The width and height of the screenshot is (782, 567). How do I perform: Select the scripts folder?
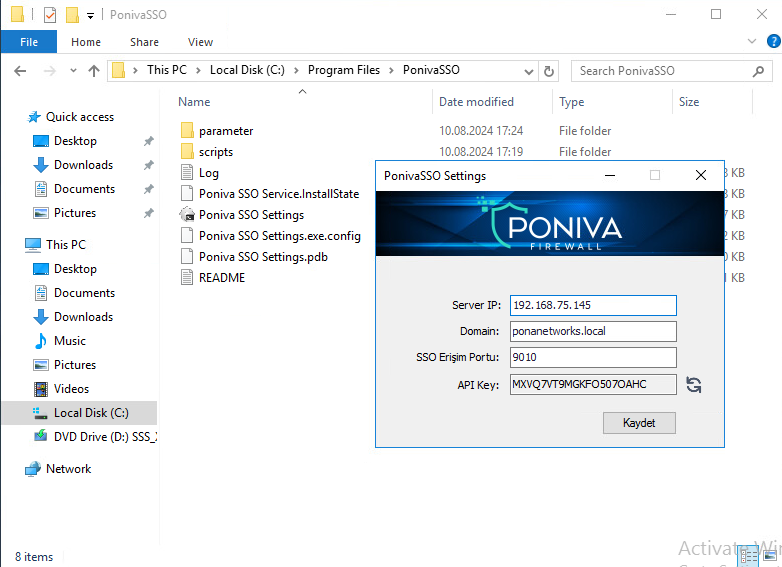(215, 152)
